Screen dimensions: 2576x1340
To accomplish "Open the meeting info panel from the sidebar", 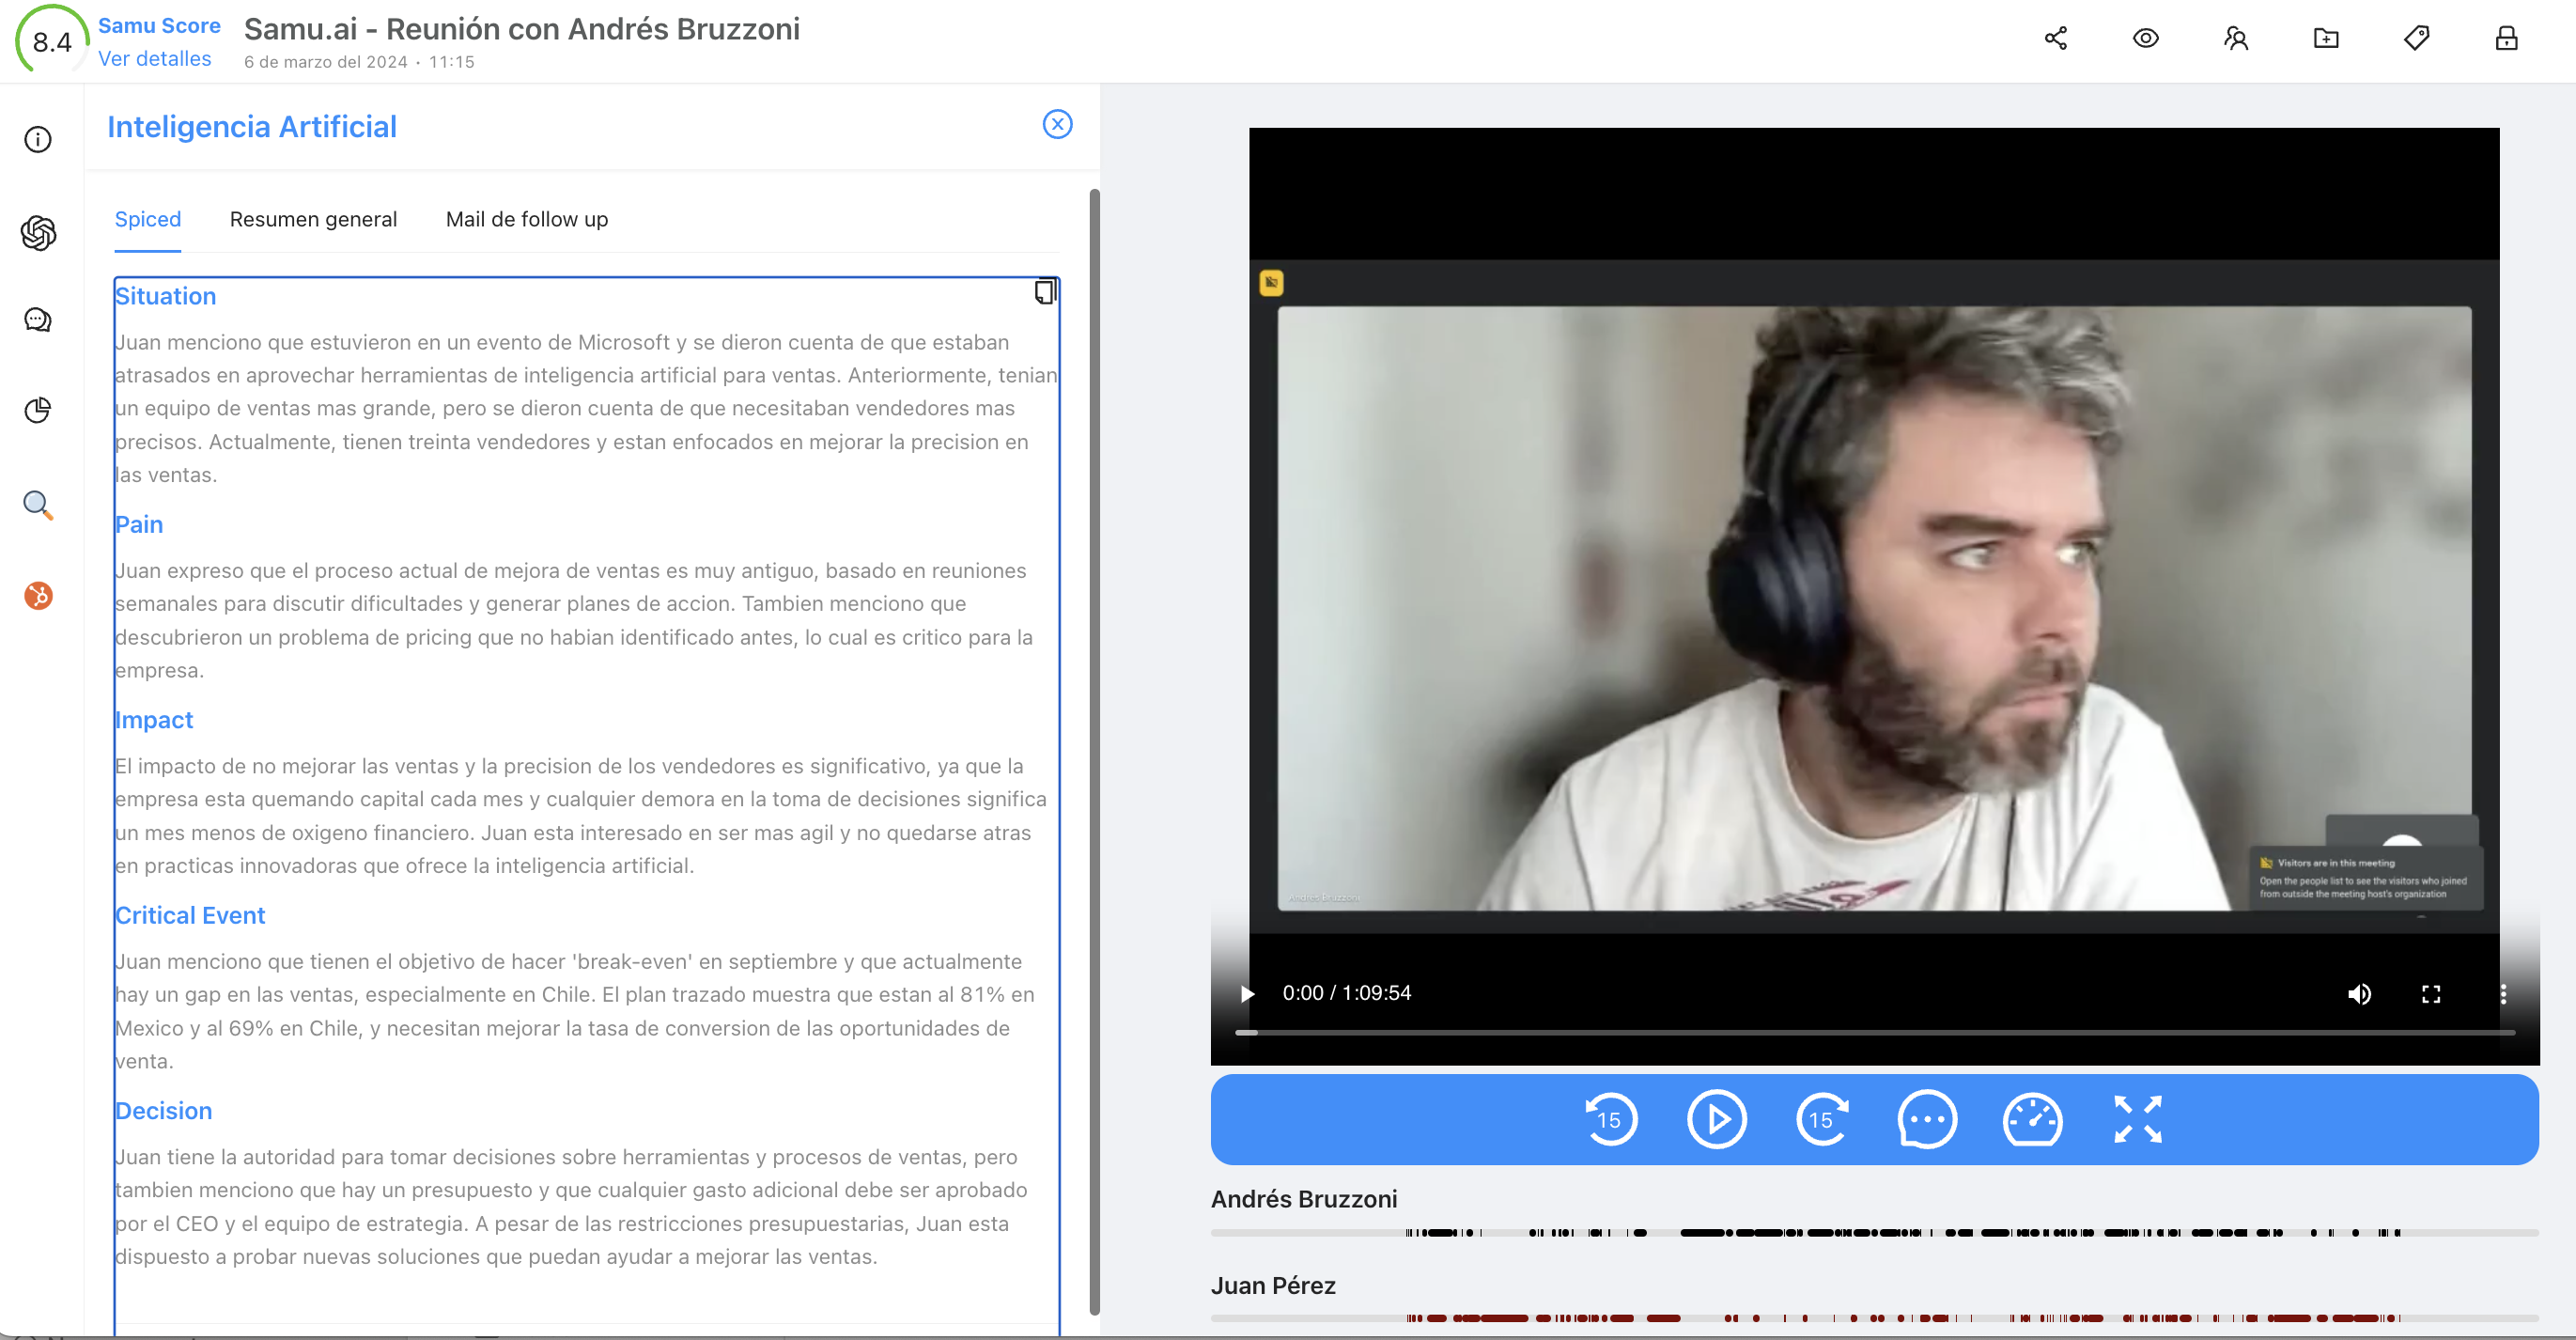I will (x=37, y=139).
